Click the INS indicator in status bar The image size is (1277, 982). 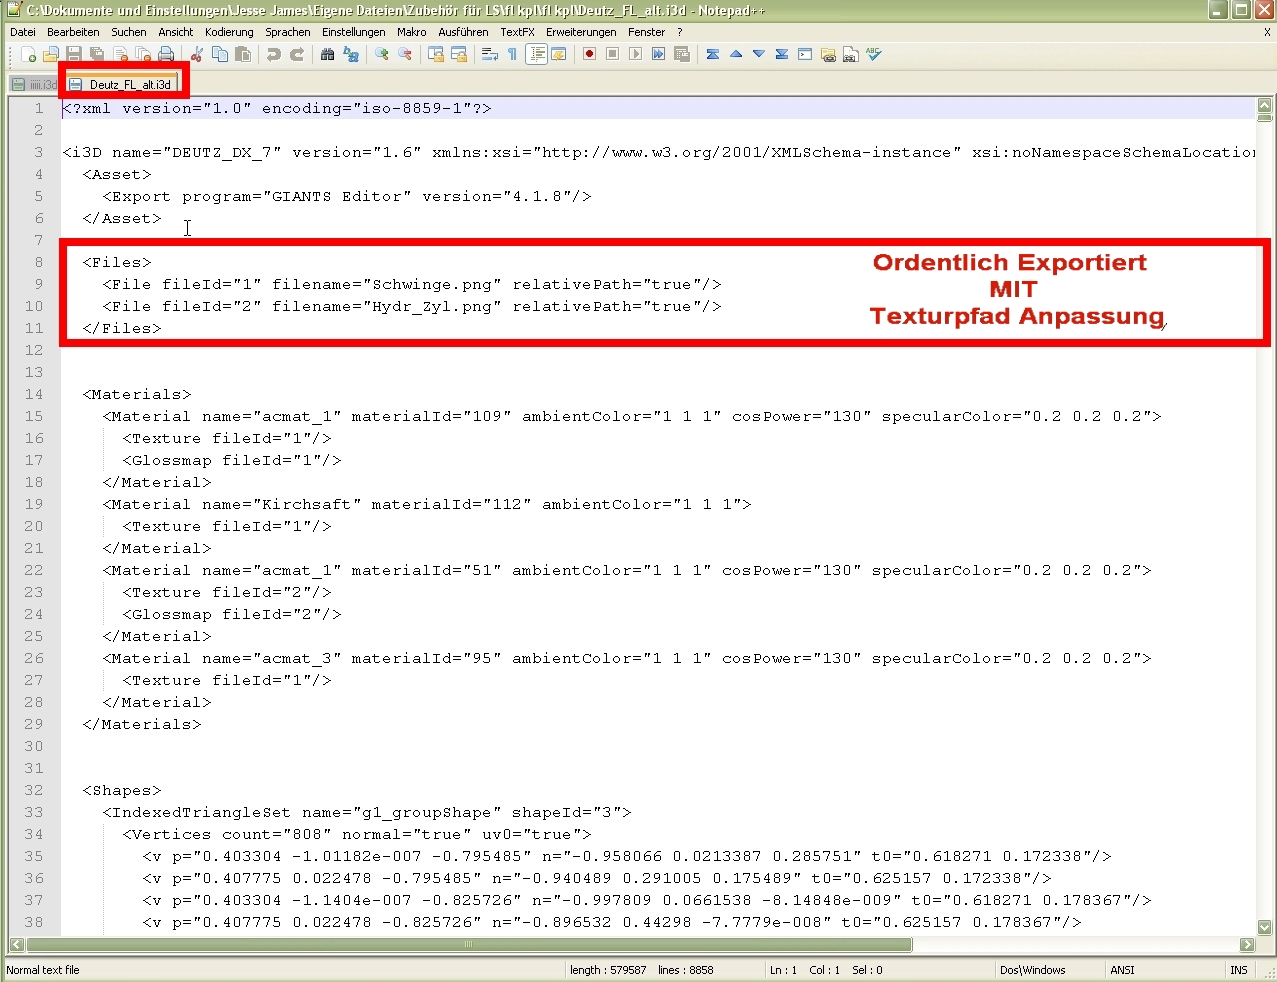[x=1239, y=970]
